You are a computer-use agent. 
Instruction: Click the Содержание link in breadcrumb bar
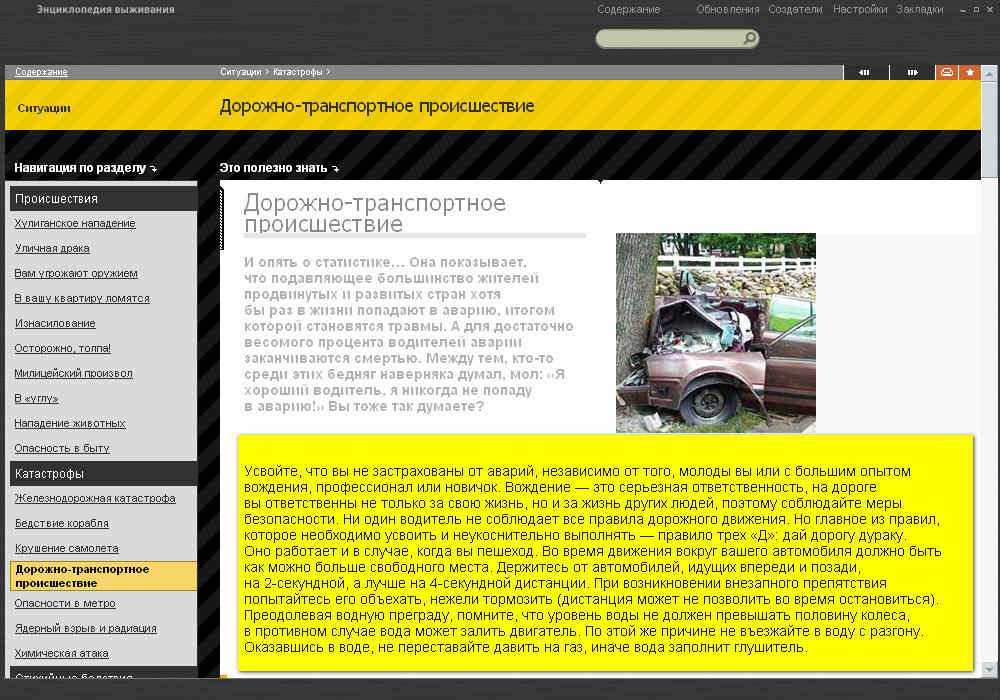(41, 72)
